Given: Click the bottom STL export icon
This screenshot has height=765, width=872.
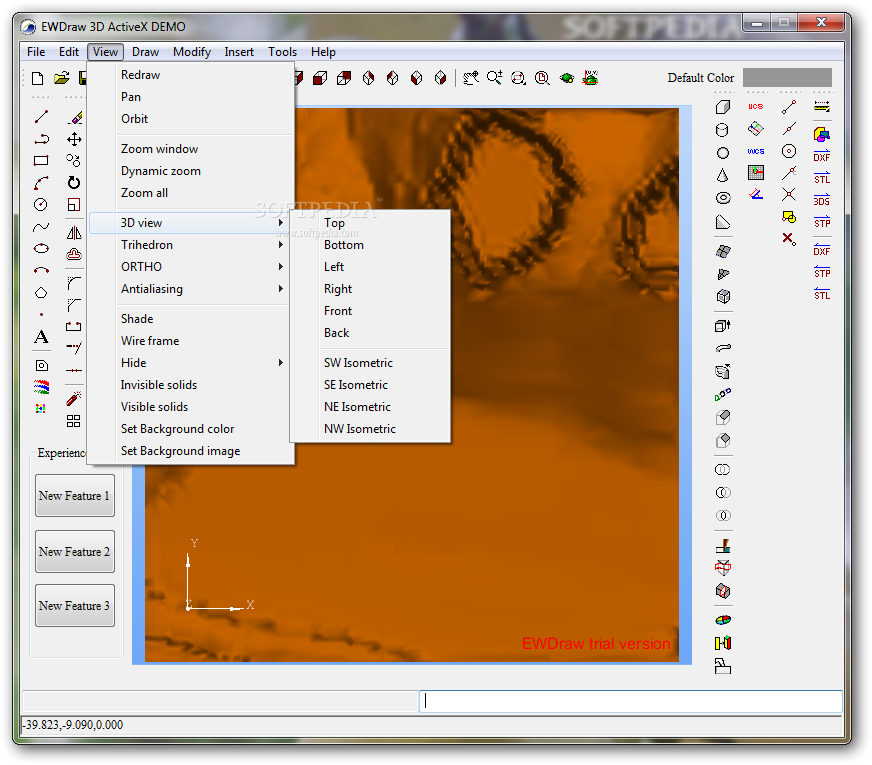Looking at the screenshot, I should (822, 294).
